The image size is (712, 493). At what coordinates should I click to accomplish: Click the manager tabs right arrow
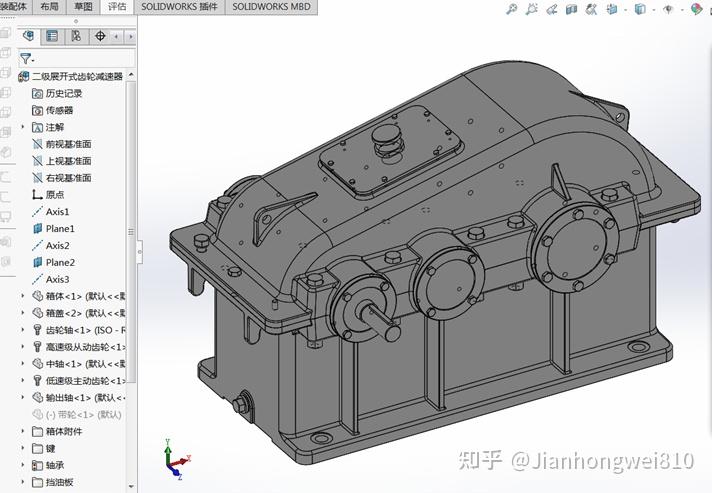(131, 36)
